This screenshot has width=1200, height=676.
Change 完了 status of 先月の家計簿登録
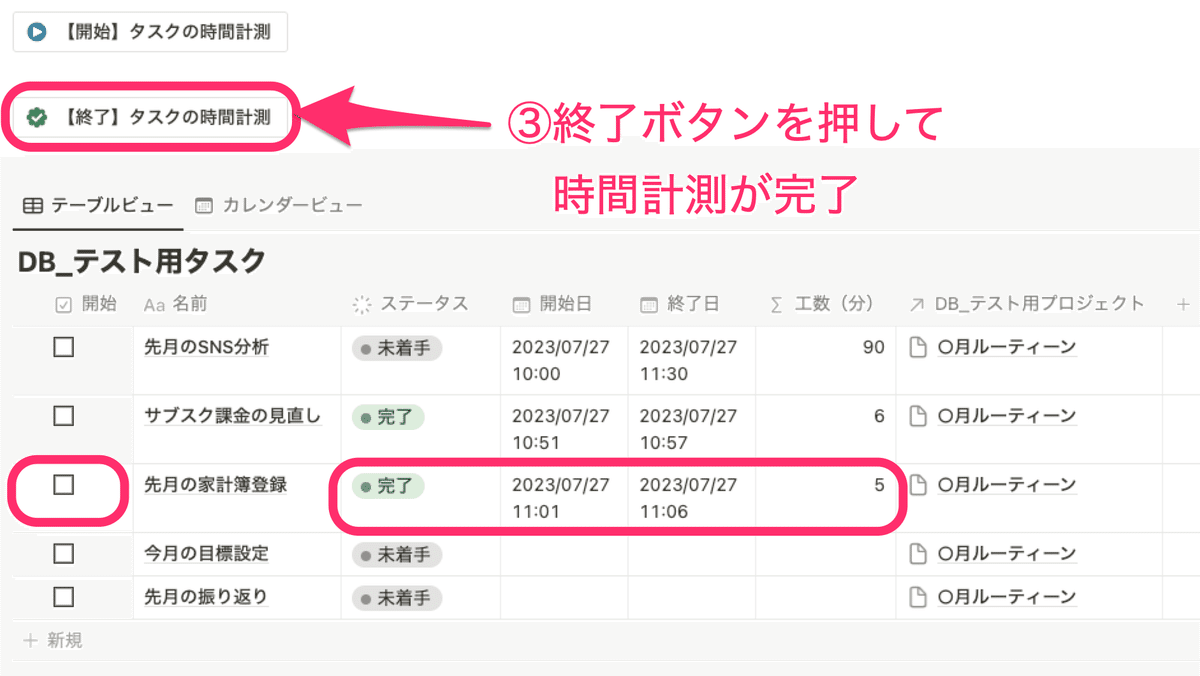pos(388,486)
